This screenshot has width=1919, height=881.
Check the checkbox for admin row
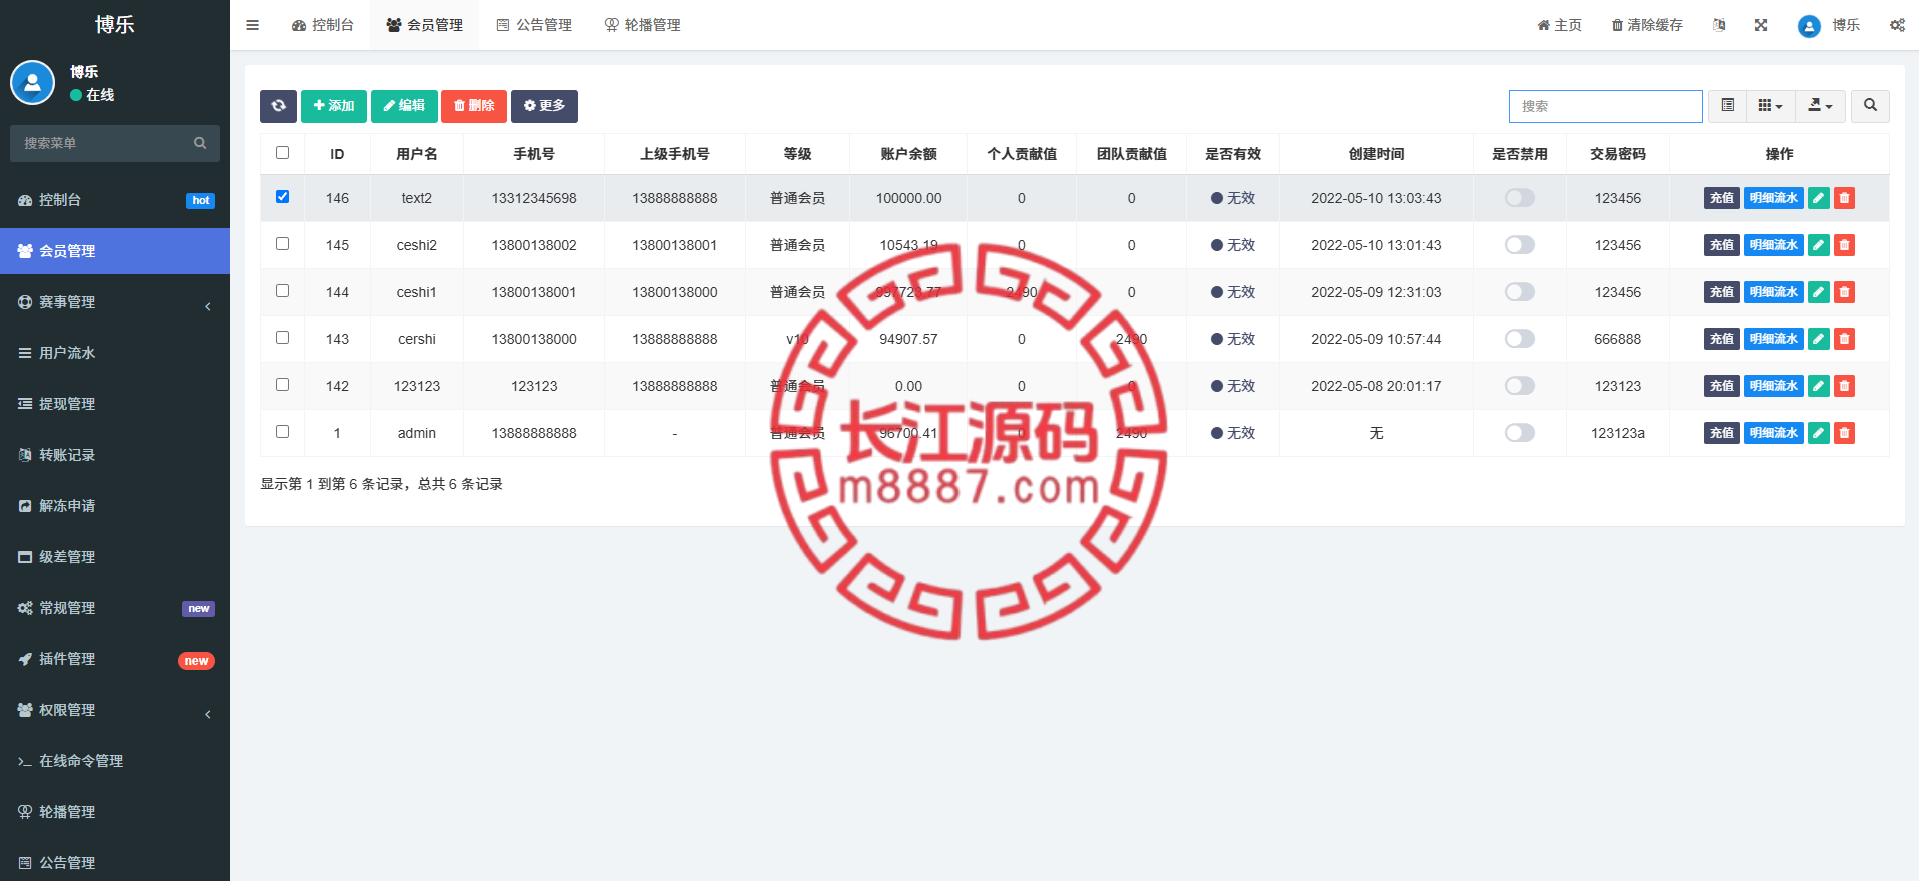pyautogui.click(x=282, y=432)
